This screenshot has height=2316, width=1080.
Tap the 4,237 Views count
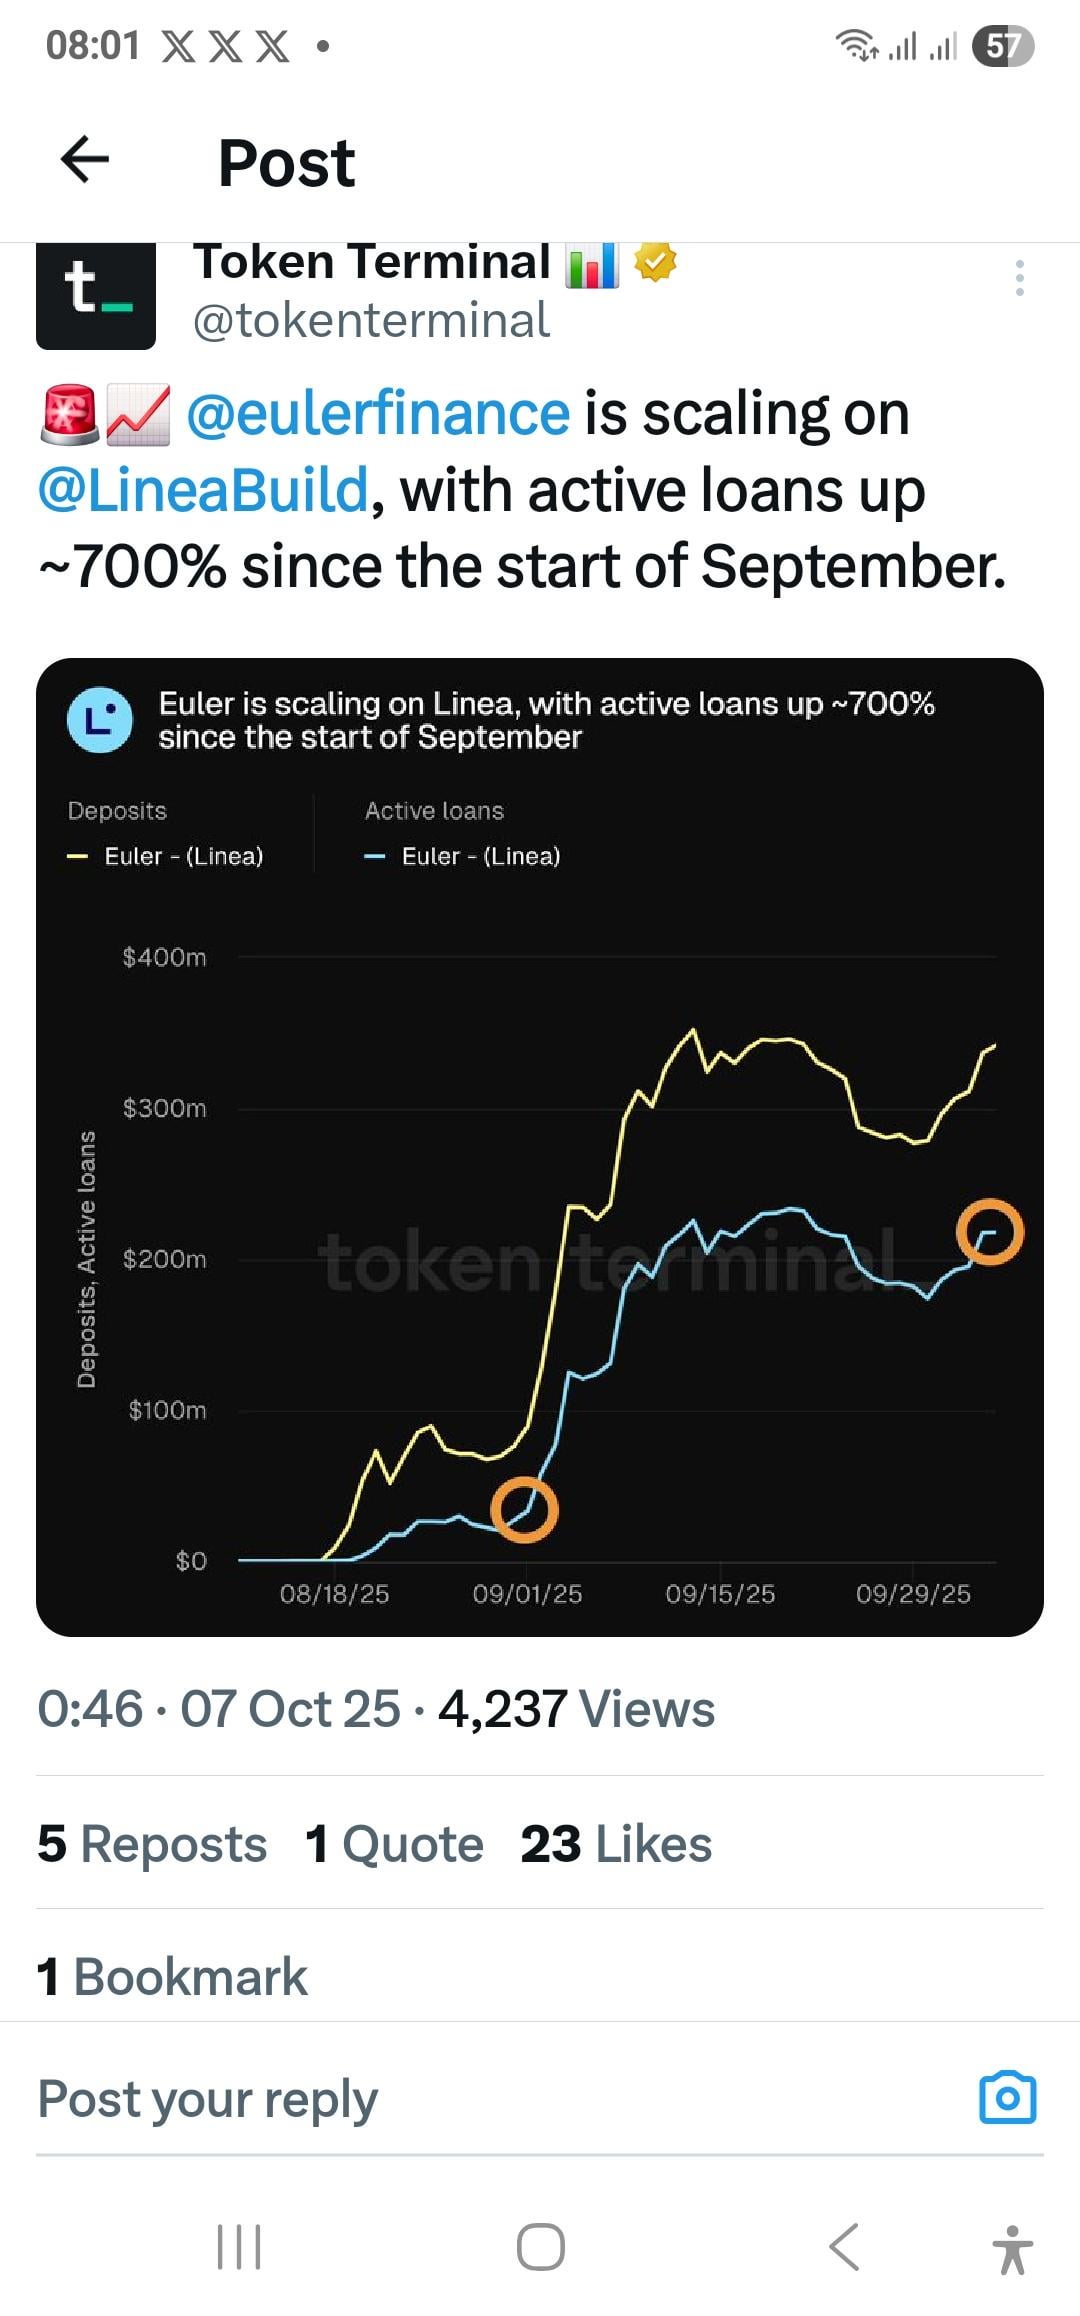pyautogui.click(x=576, y=1709)
